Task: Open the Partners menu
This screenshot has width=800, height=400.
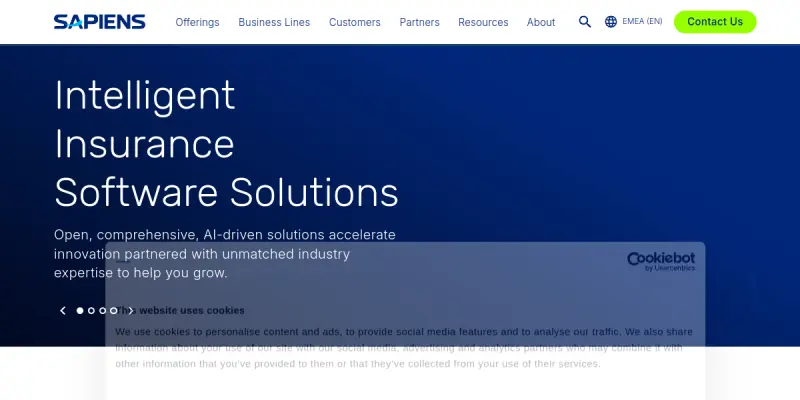Action: pyautogui.click(x=419, y=22)
